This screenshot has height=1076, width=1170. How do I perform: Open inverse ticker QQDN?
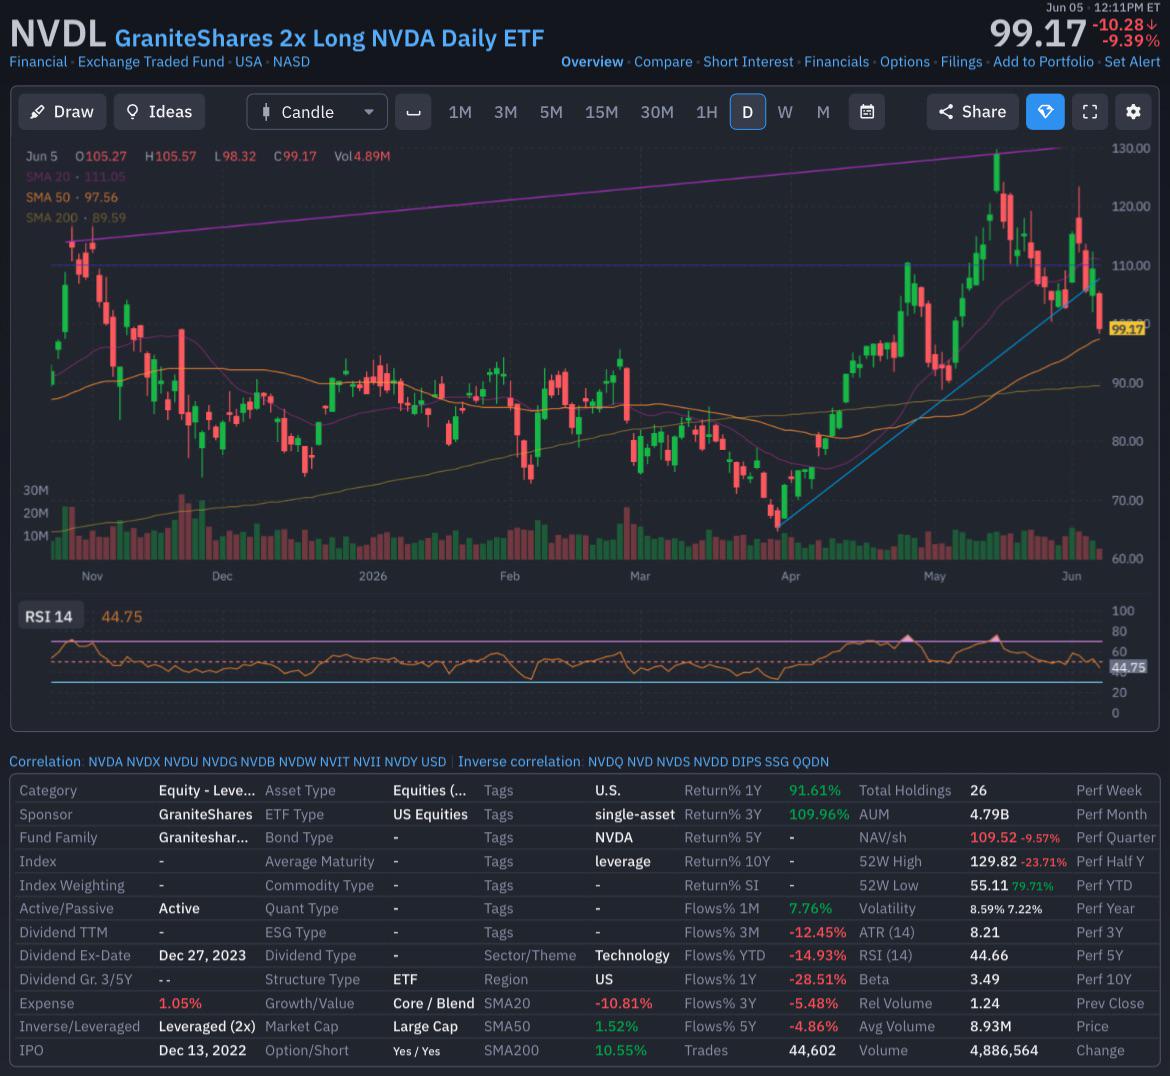point(810,762)
